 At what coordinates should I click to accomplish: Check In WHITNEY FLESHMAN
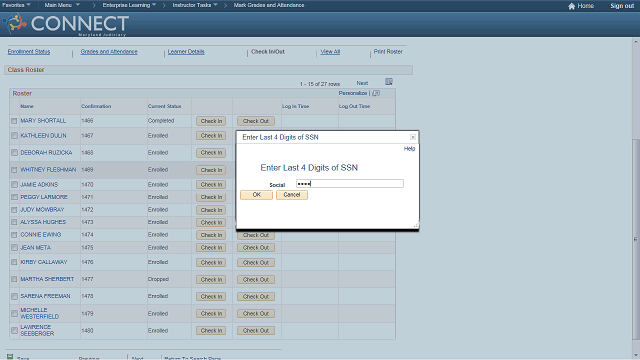point(211,170)
